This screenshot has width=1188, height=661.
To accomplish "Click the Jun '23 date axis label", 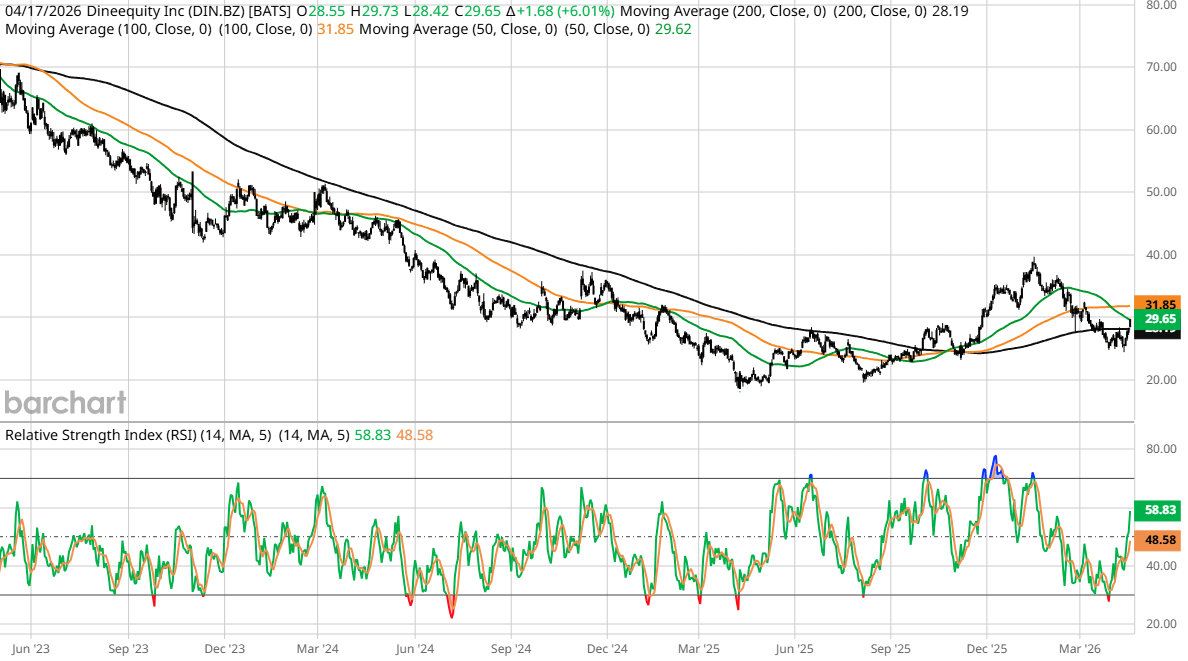I will (31, 649).
